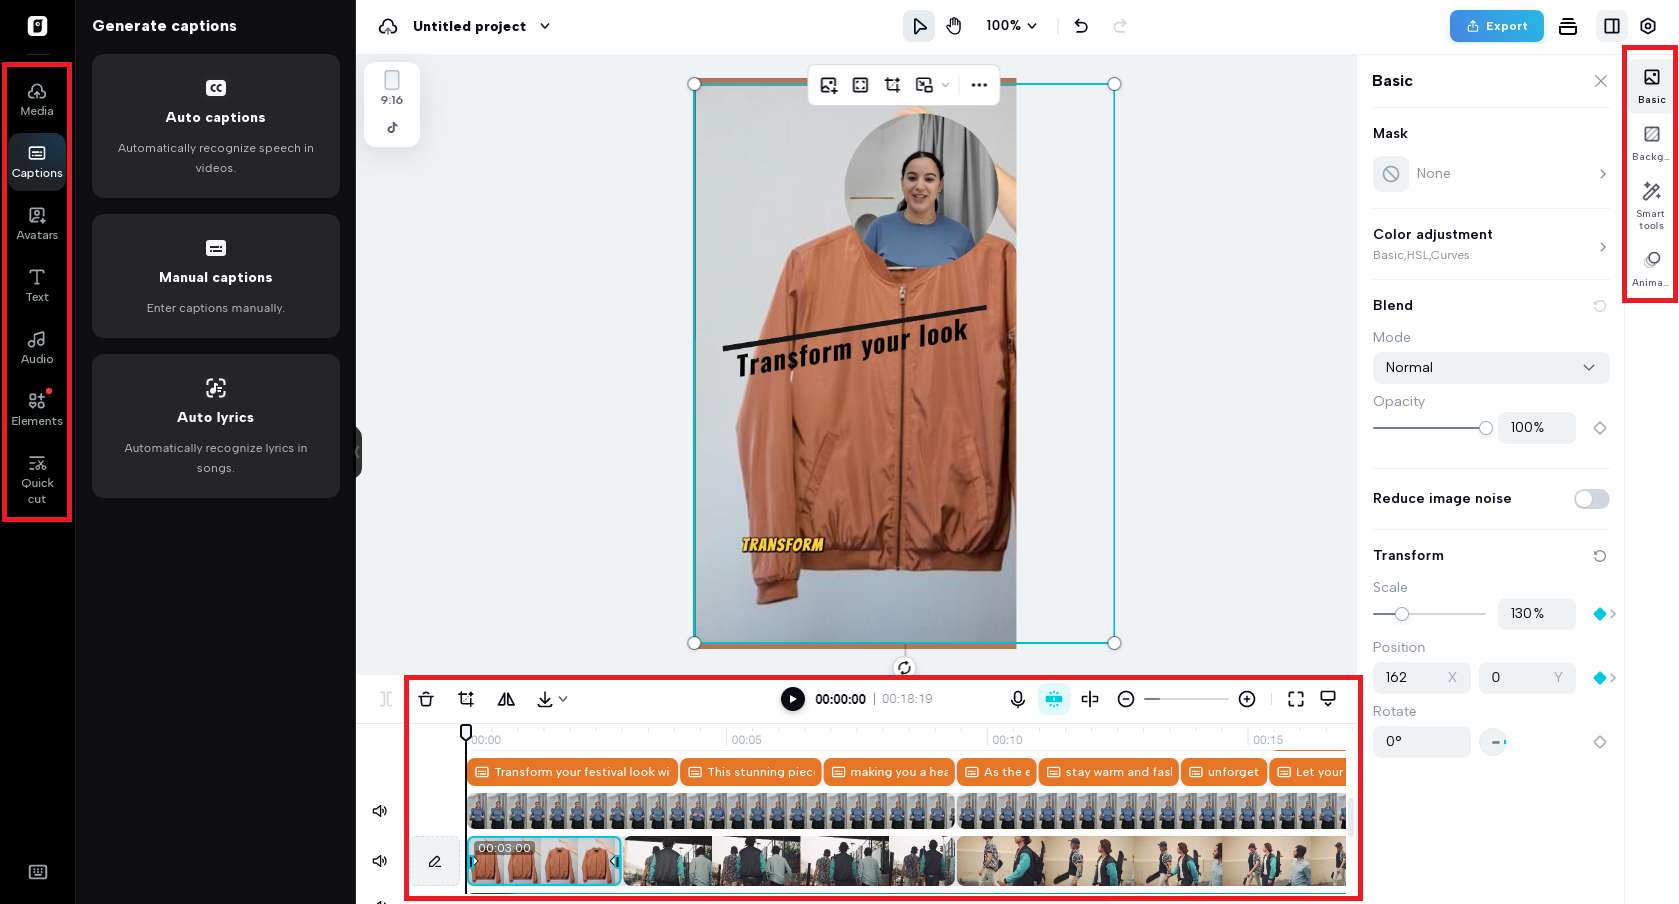Switch to the Text panel in sidebar
Viewport: 1679px width, 904px height.
[36, 286]
